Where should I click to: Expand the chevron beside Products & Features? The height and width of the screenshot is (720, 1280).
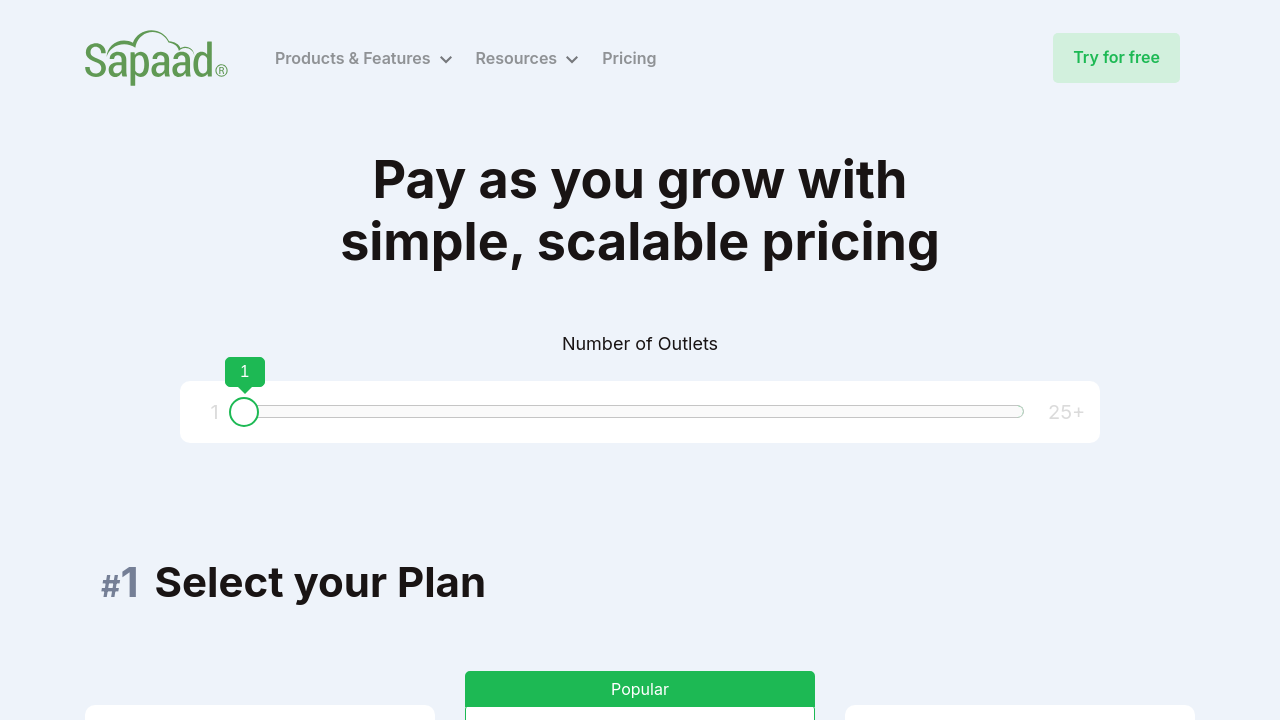[446, 60]
